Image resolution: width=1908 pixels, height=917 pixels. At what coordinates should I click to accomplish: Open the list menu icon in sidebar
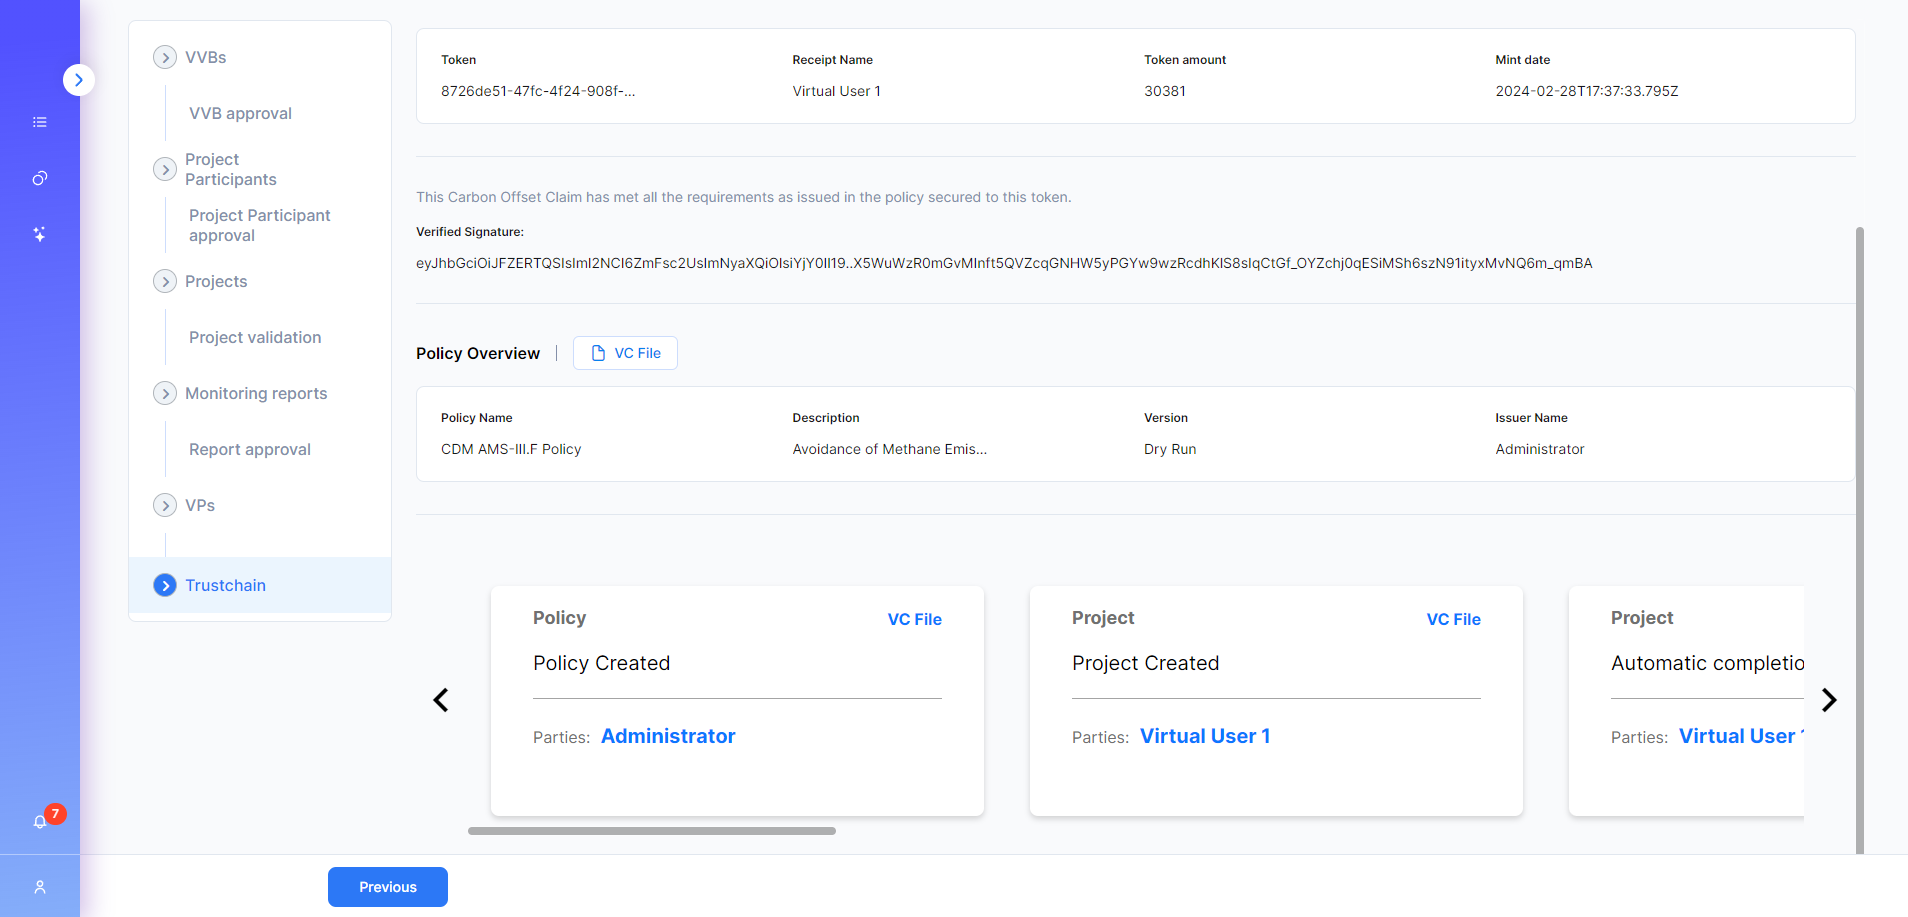40,122
